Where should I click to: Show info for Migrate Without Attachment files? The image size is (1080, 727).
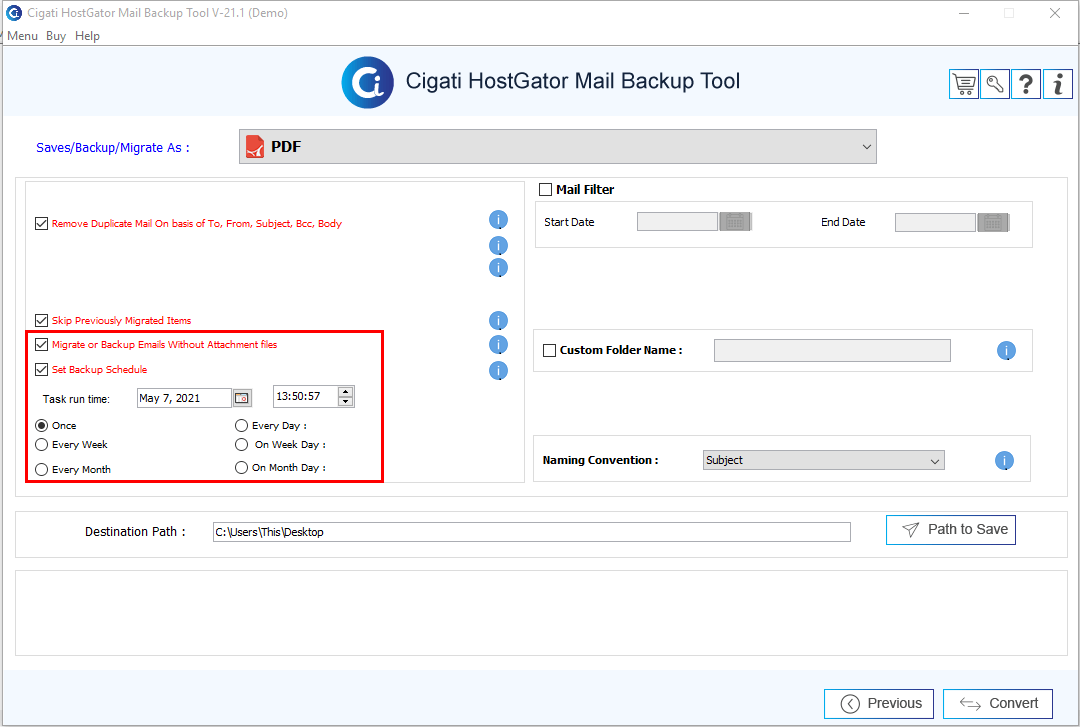(x=498, y=345)
